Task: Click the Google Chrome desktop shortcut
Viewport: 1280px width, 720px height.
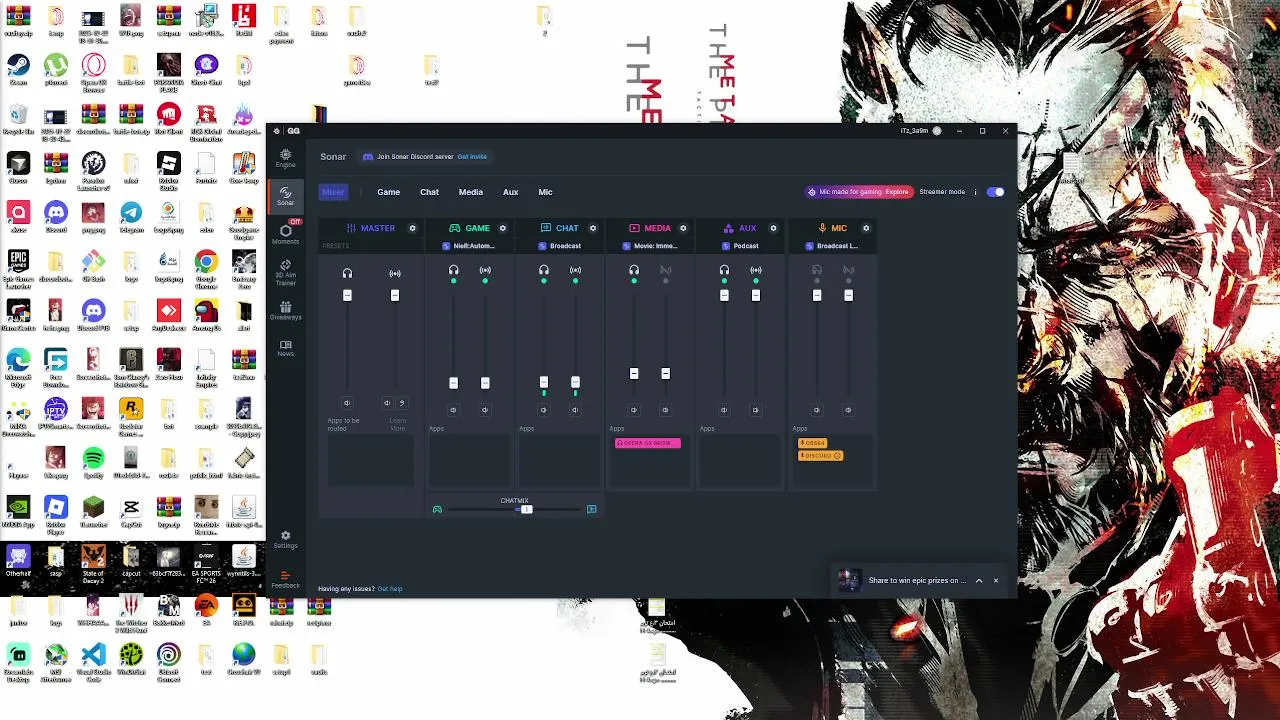Action: point(206,264)
